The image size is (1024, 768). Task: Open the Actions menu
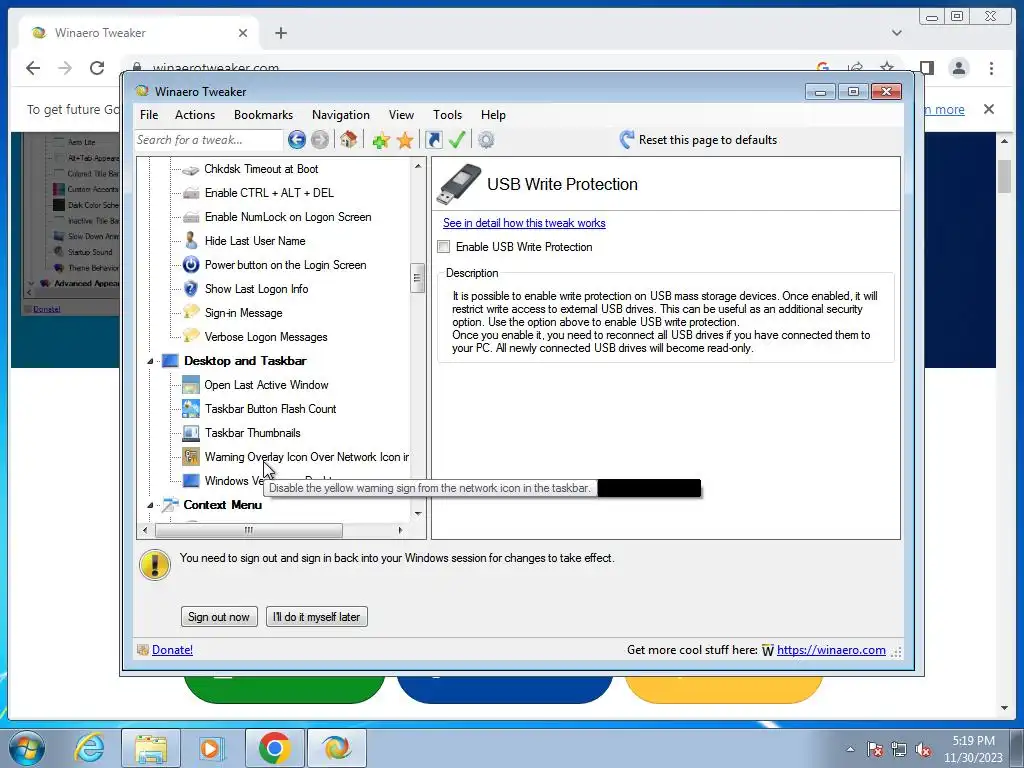click(x=195, y=115)
